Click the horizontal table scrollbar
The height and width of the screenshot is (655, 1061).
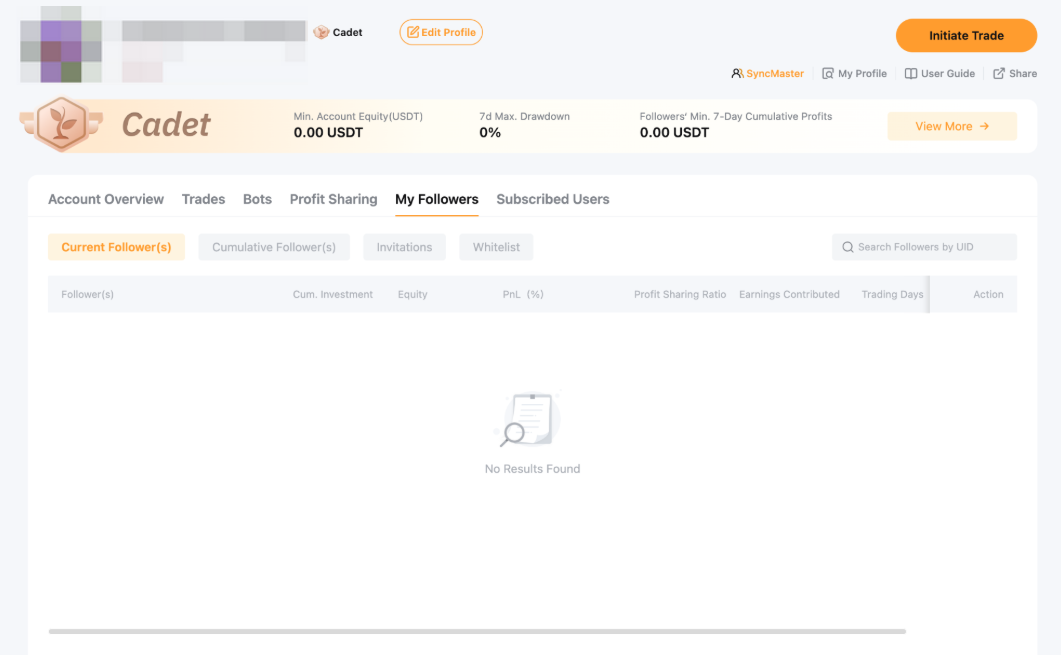pyautogui.click(x=477, y=631)
